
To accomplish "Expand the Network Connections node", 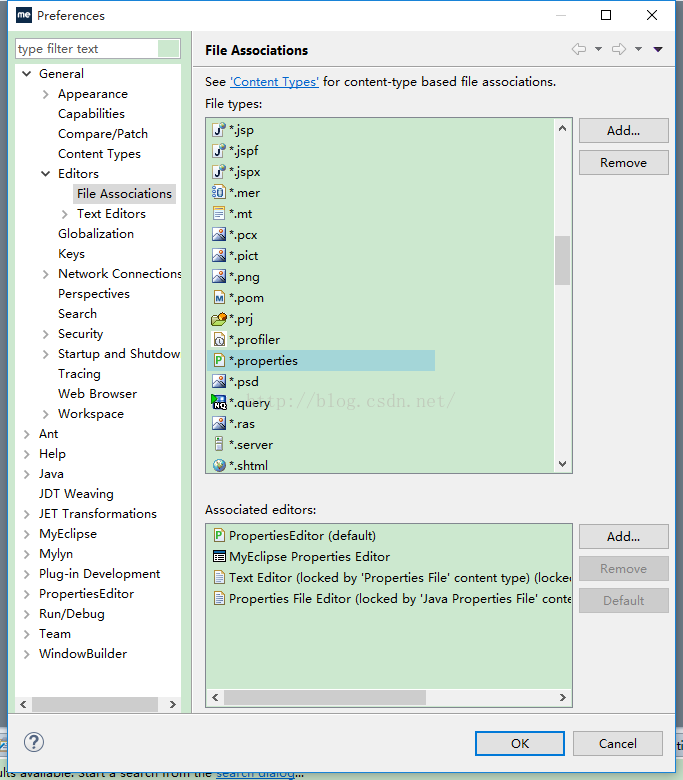I will point(46,274).
